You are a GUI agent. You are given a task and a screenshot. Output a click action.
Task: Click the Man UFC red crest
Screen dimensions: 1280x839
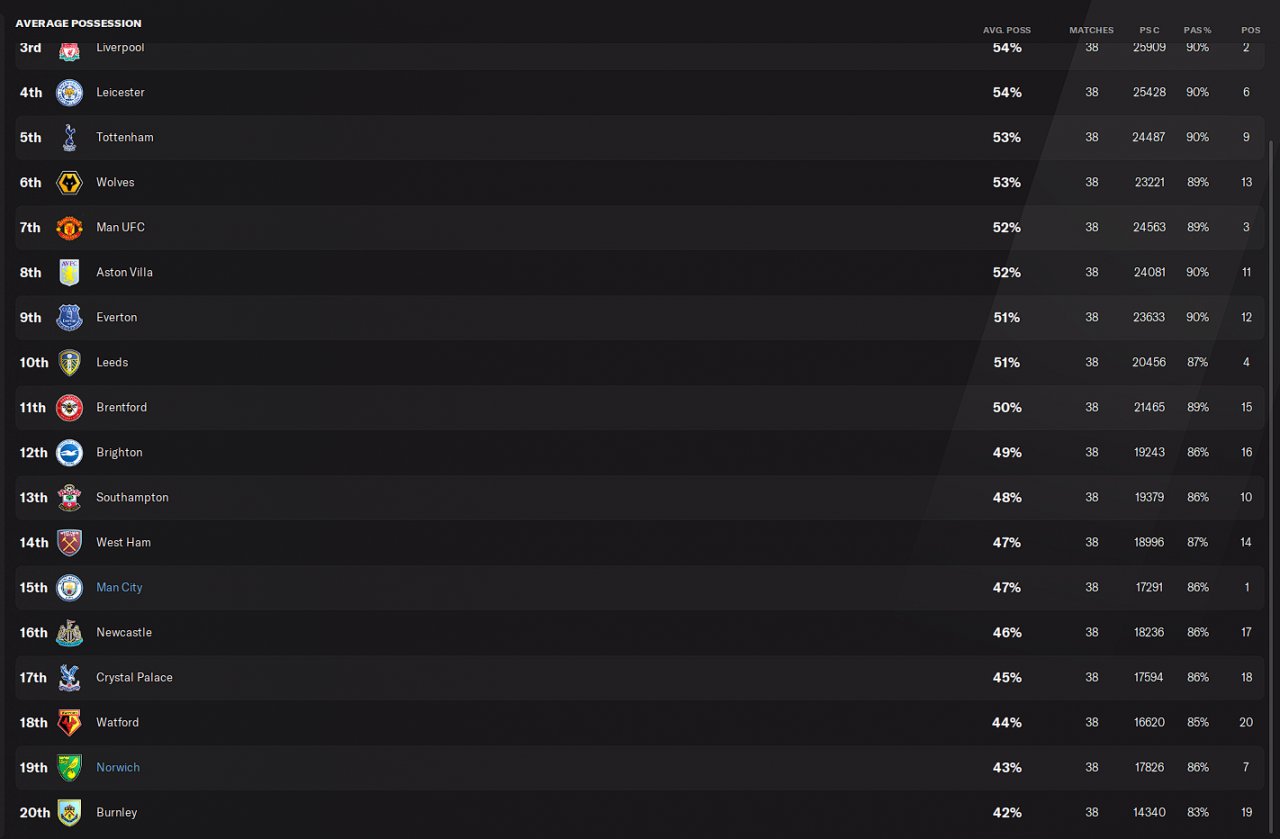[69, 227]
